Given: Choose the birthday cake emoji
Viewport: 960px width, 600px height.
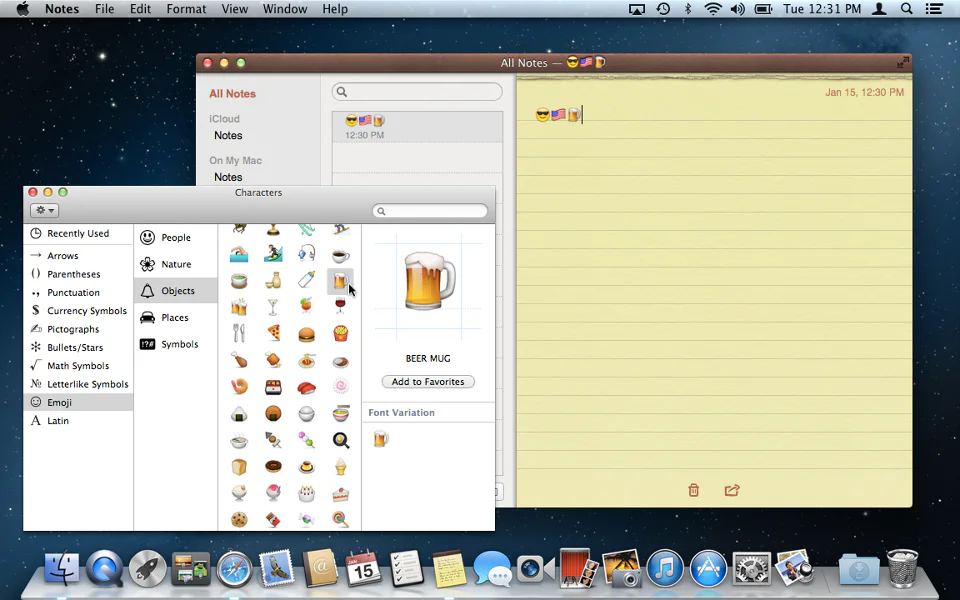Looking at the screenshot, I should tap(306, 493).
